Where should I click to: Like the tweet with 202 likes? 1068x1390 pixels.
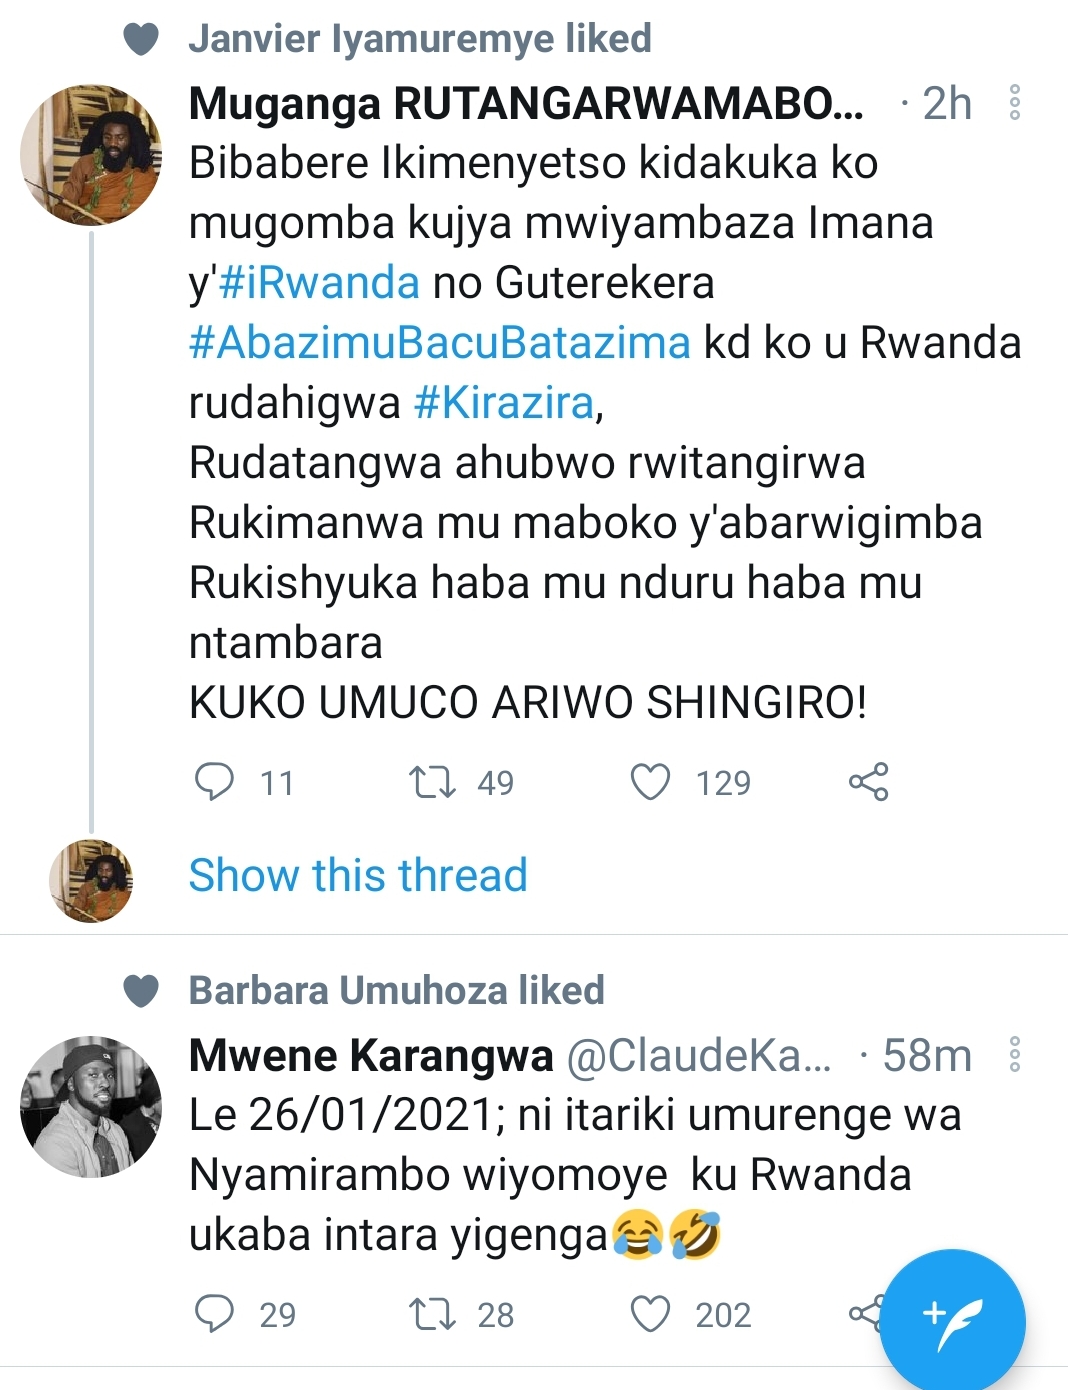[x=650, y=1314]
